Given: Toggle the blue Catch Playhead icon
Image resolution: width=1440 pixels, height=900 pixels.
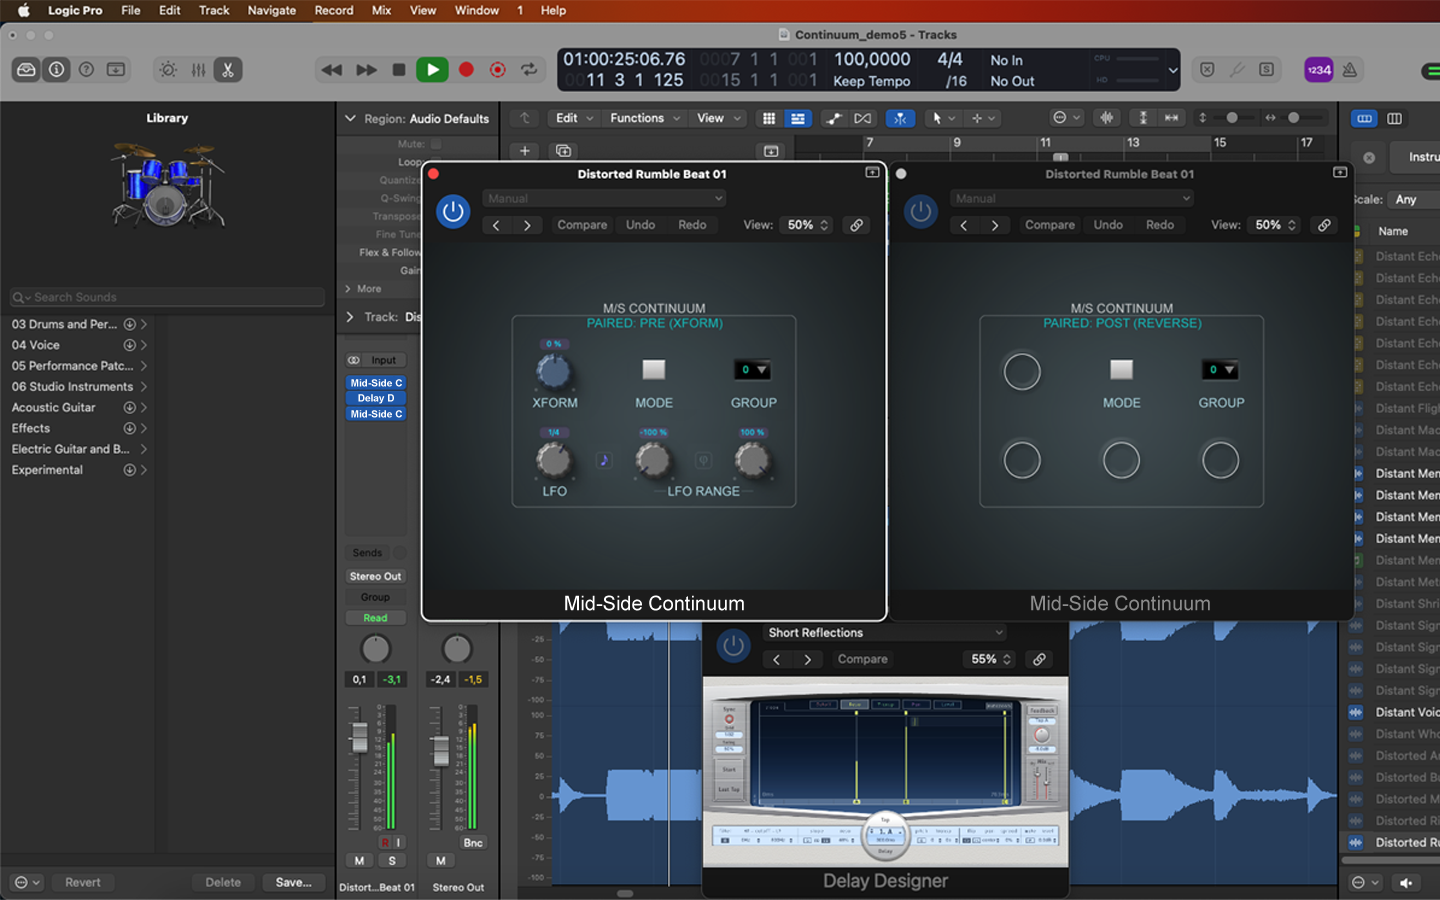Looking at the screenshot, I should tap(901, 118).
